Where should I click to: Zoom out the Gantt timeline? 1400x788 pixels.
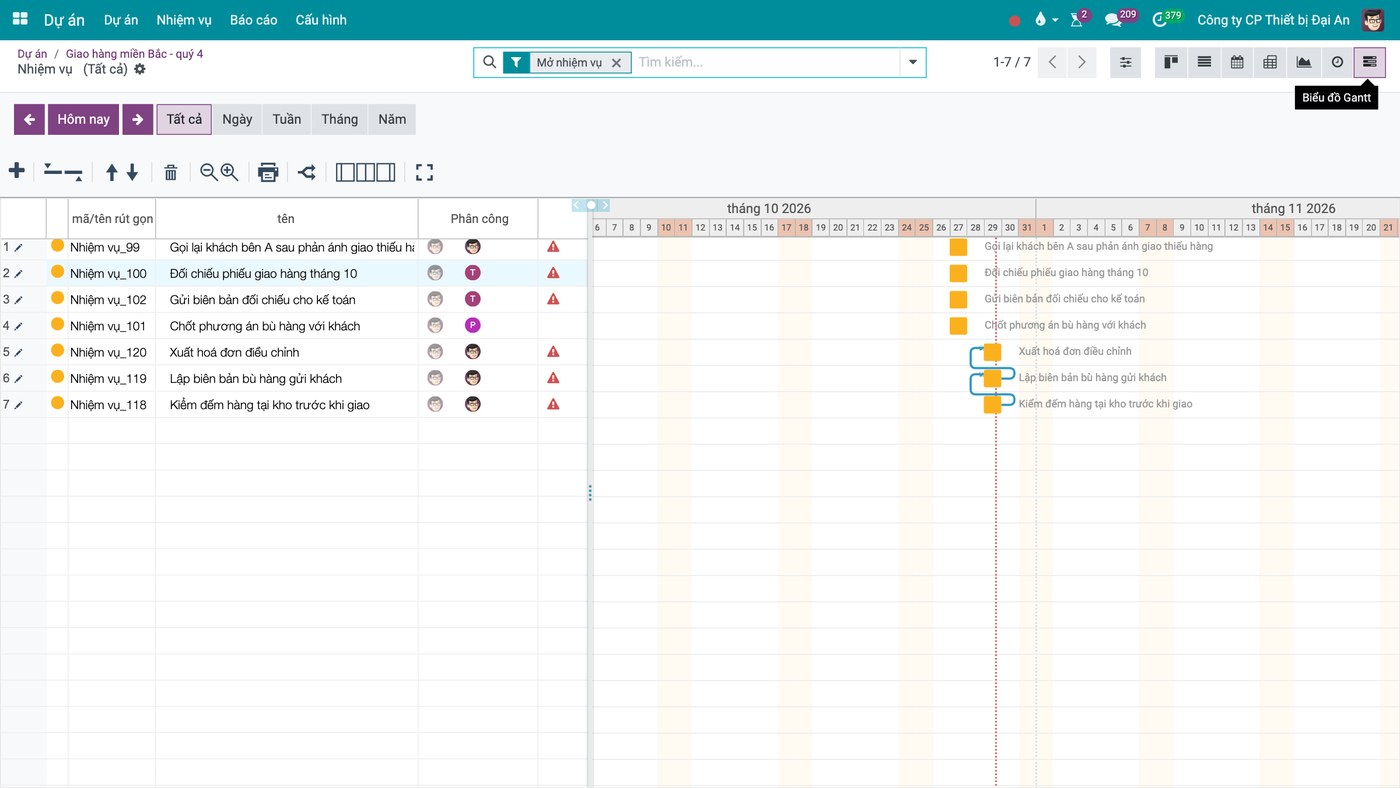coord(208,172)
